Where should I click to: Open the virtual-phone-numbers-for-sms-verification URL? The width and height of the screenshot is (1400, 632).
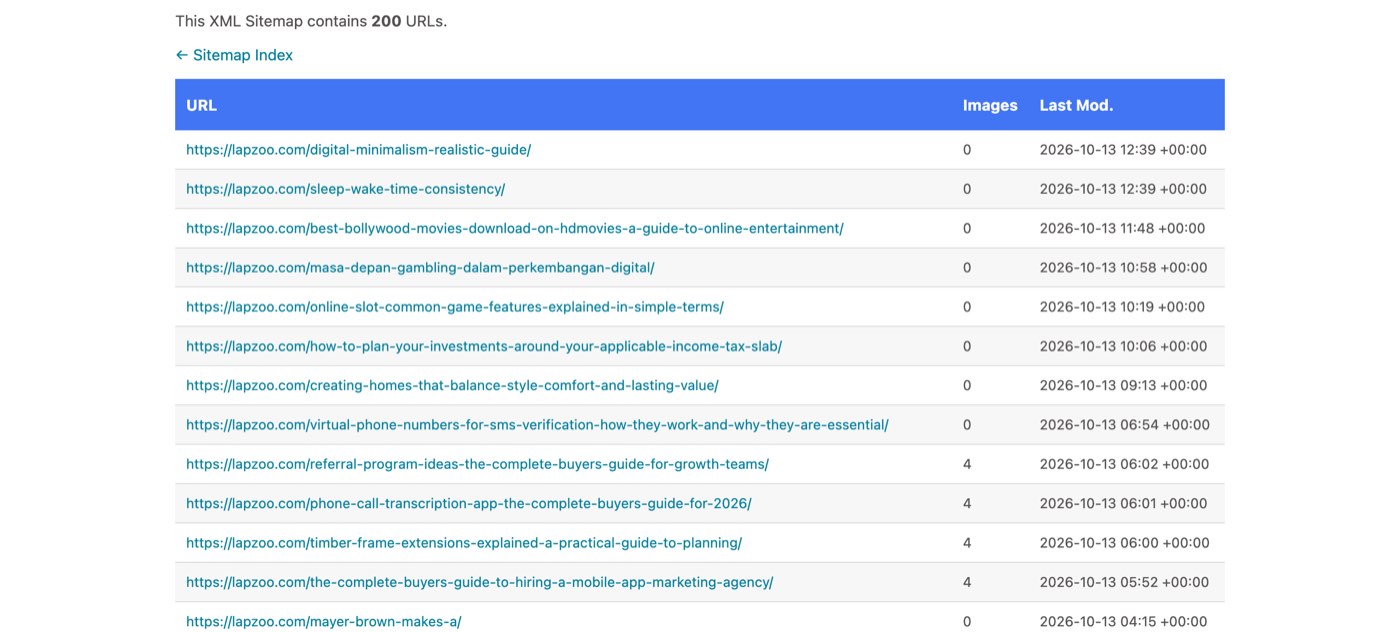pyautogui.click(x=537, y=425)
